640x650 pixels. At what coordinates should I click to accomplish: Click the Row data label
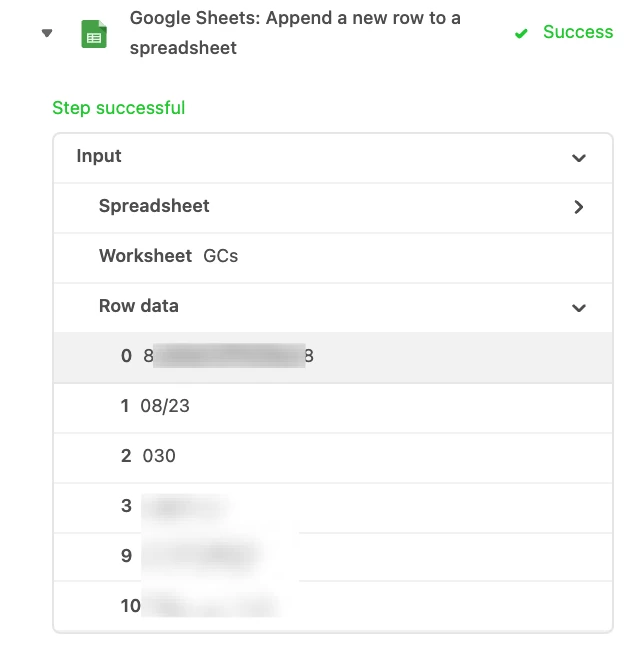point(138,306)
